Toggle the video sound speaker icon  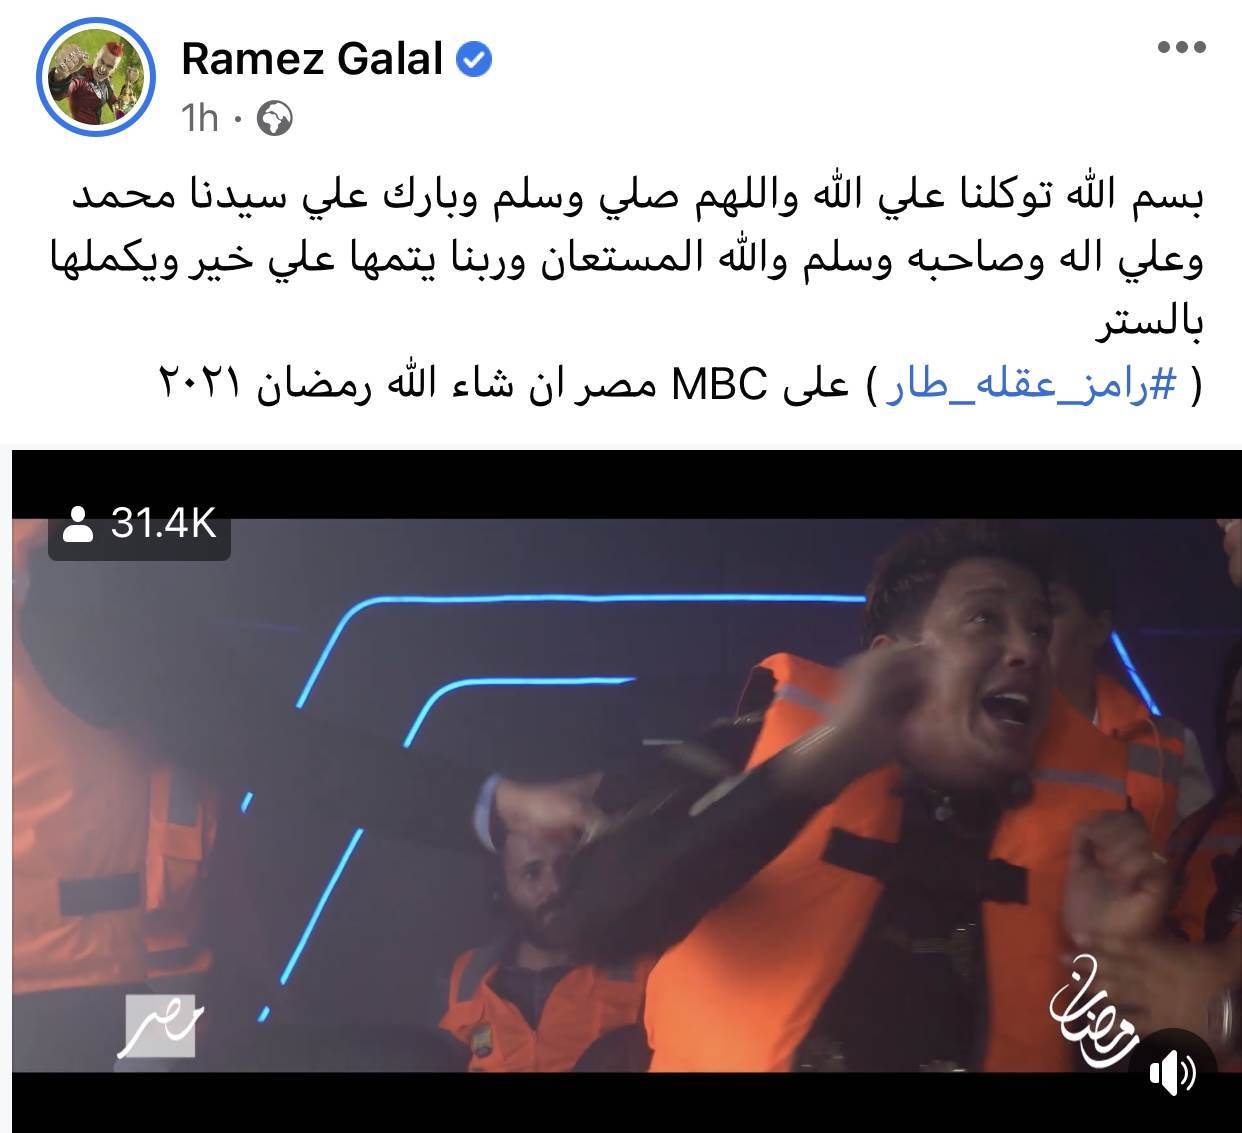point(1173,1074)
